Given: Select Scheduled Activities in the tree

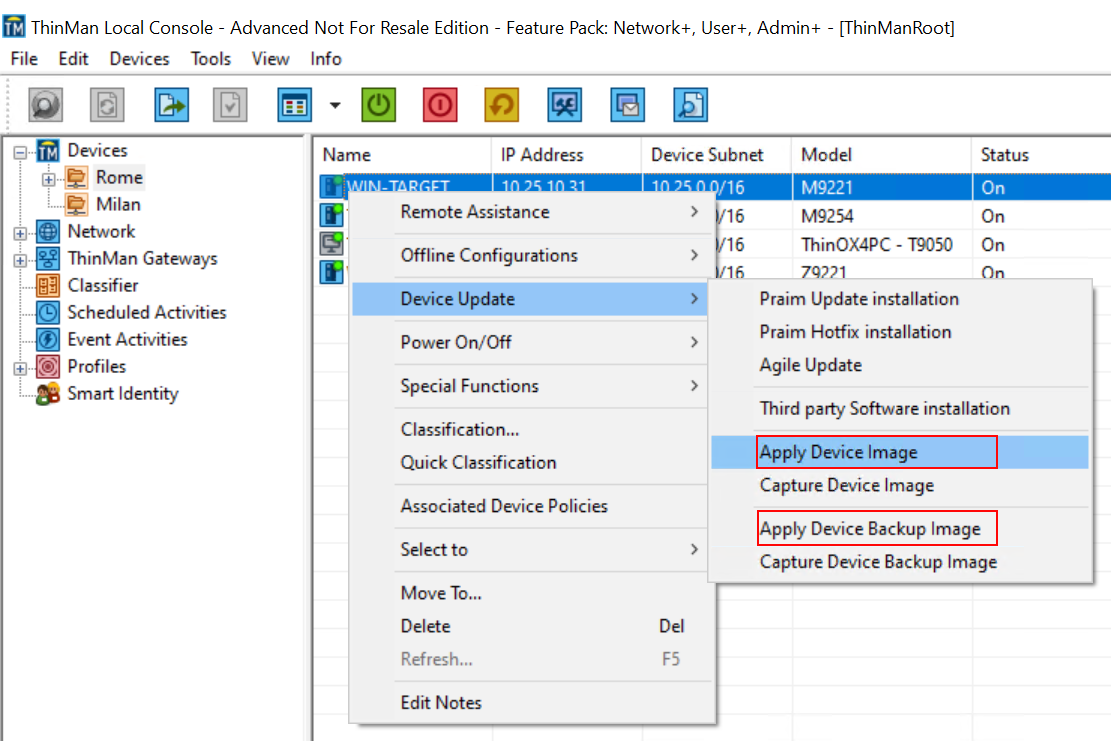Looking at the screenshot, I should click(147, 312).
